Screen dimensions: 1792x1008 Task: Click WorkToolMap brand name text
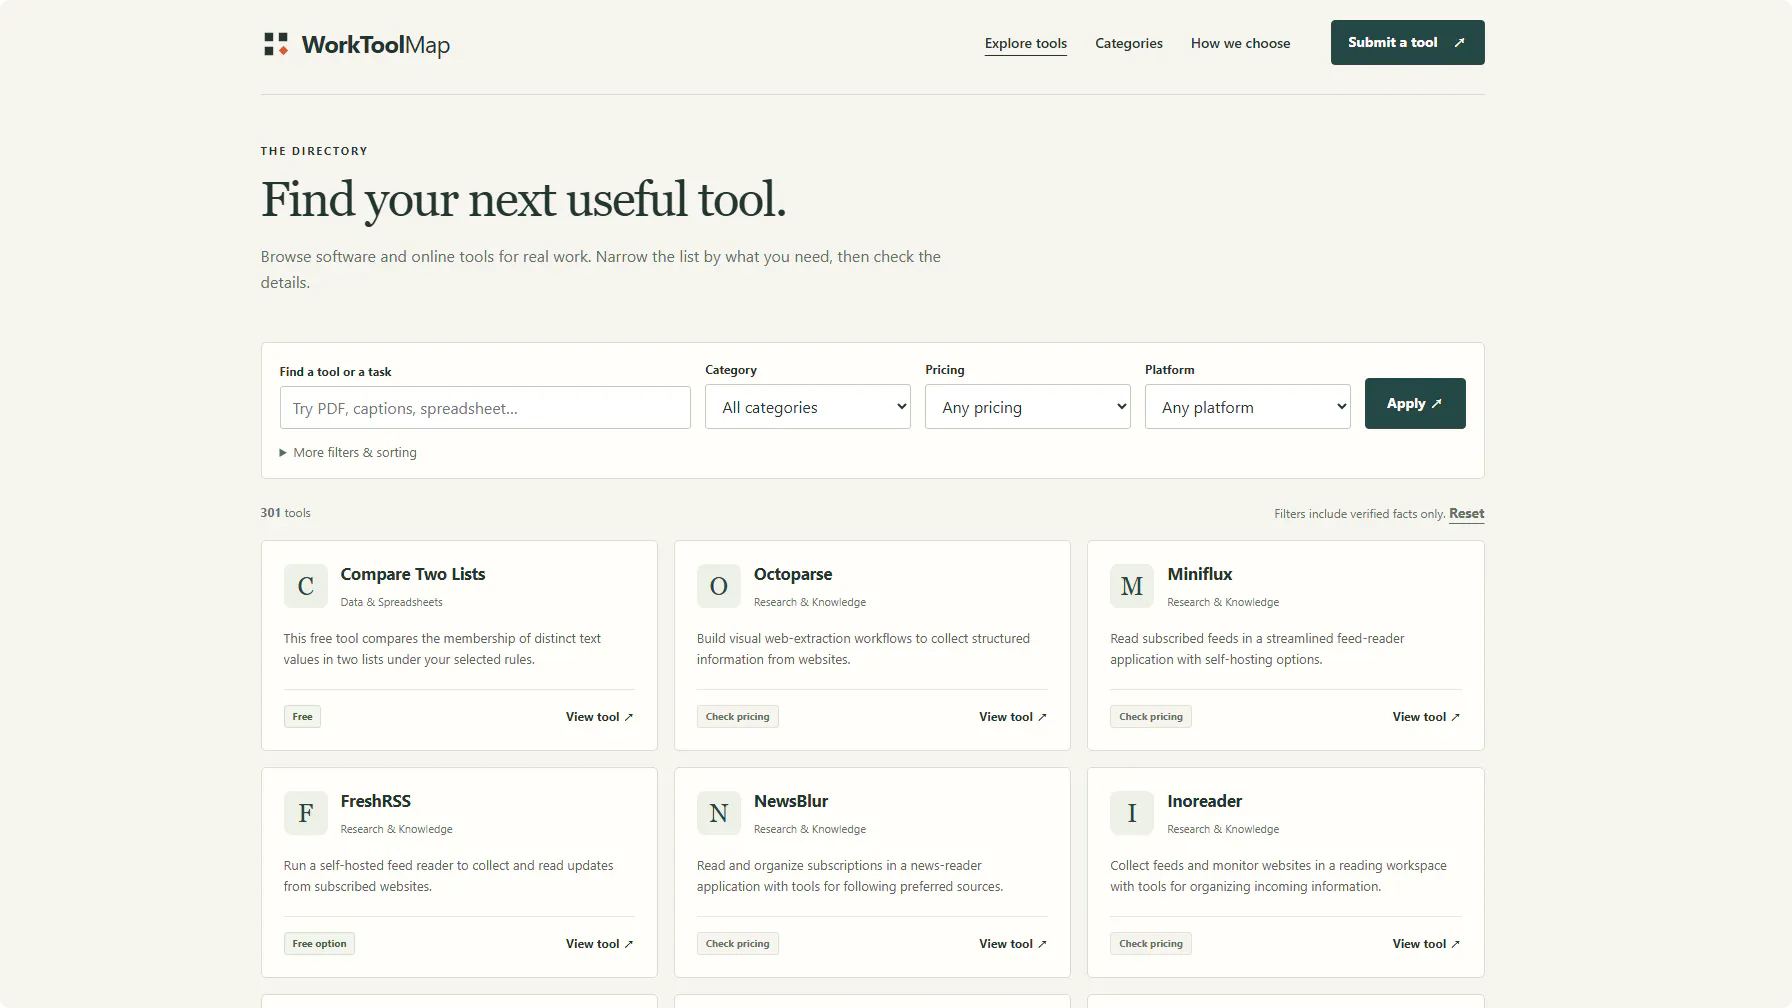tap(376, 45)
